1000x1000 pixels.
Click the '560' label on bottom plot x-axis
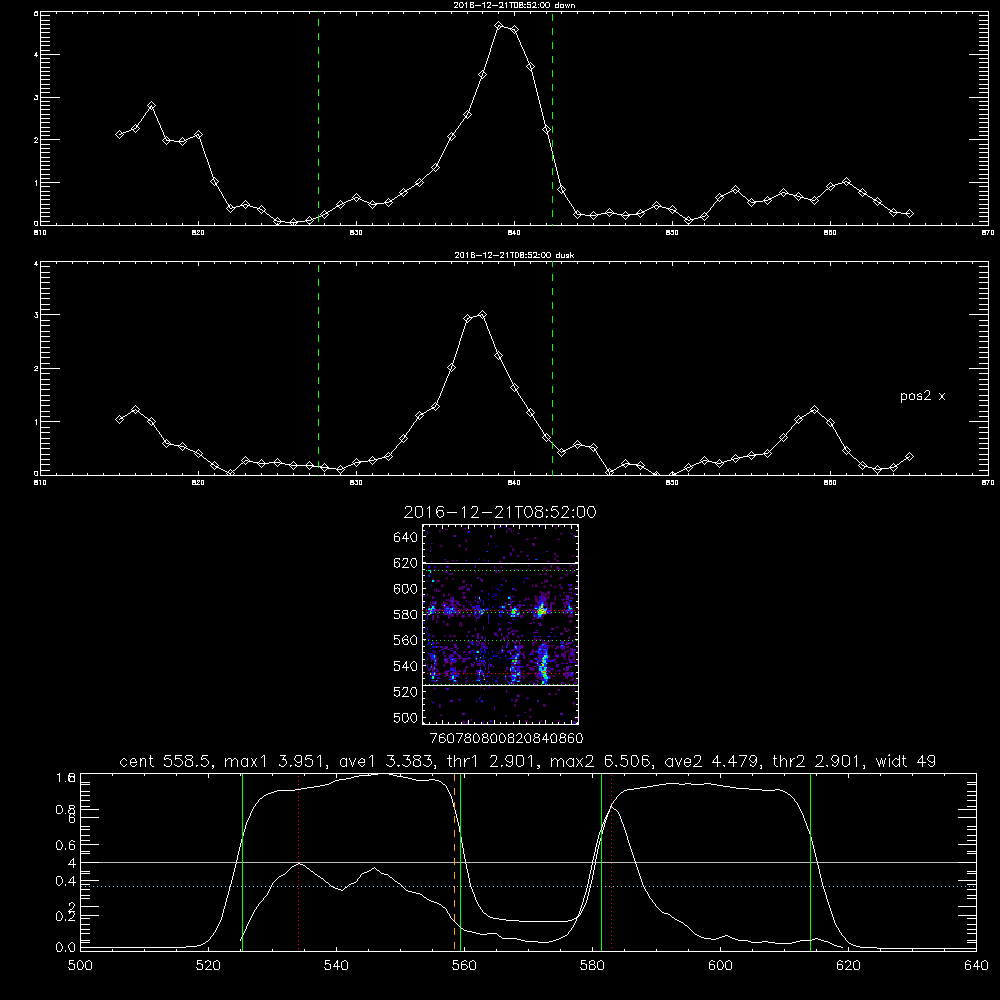click(464, 966)
